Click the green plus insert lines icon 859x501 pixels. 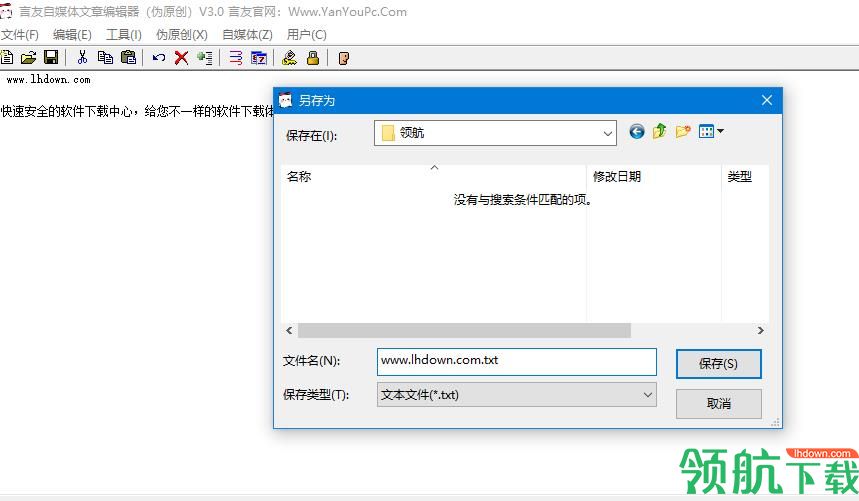coord(205,57)
